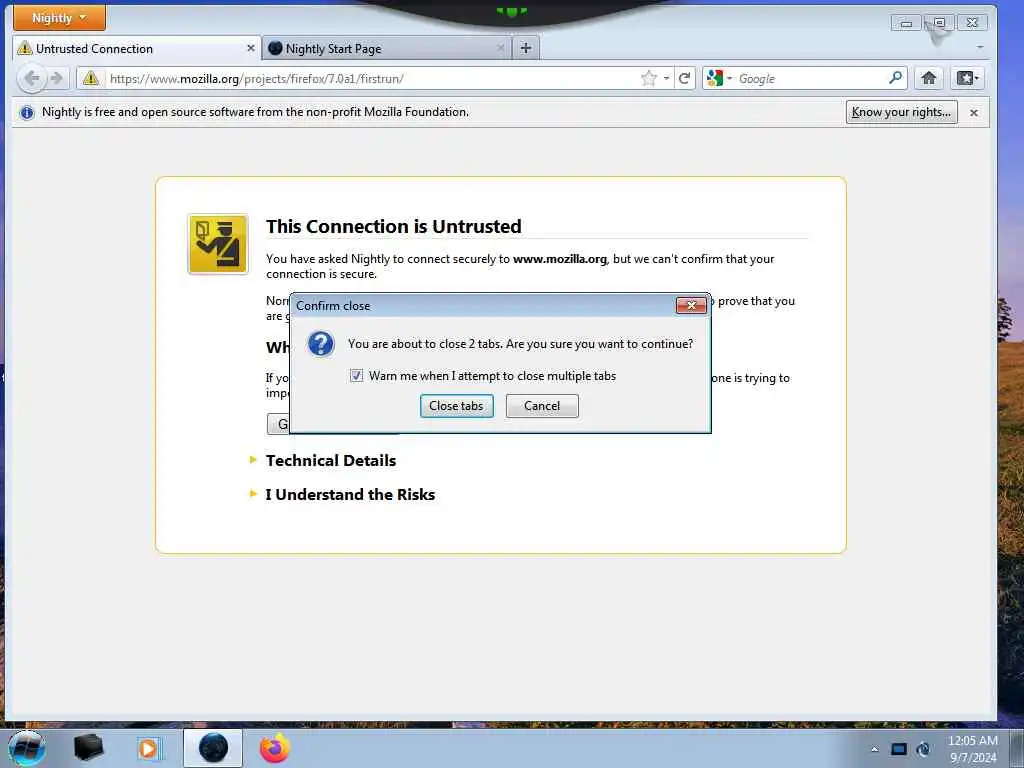Click the taskbar clock showing 12:05 AM

(x=972, y=748)
